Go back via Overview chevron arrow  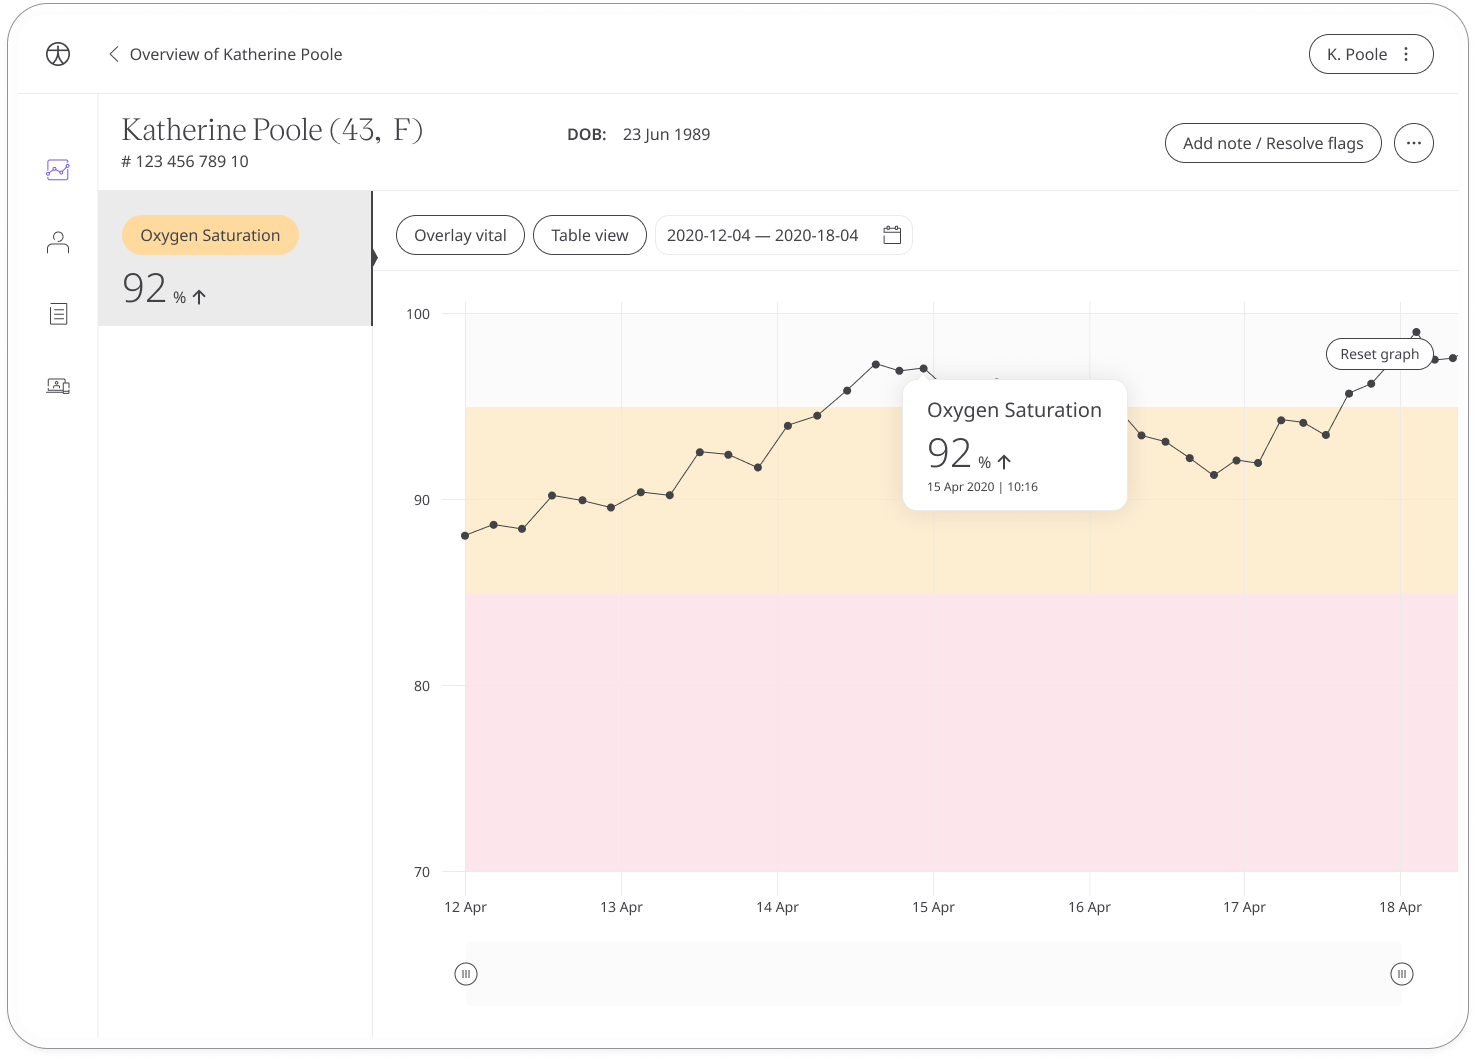114,54
